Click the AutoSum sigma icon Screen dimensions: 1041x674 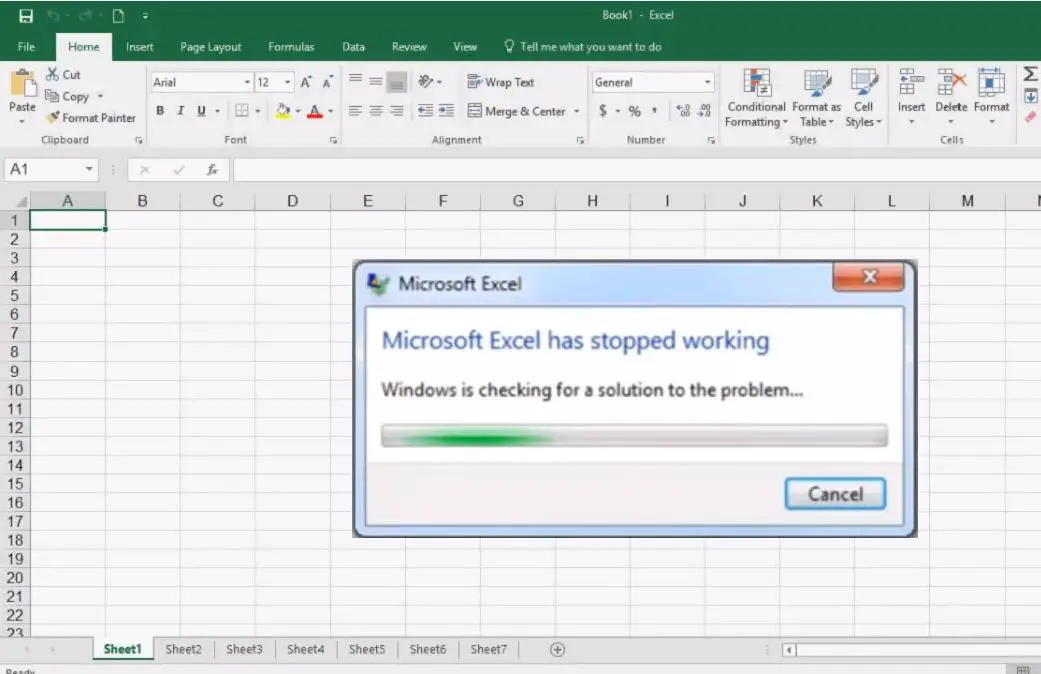1030,74
